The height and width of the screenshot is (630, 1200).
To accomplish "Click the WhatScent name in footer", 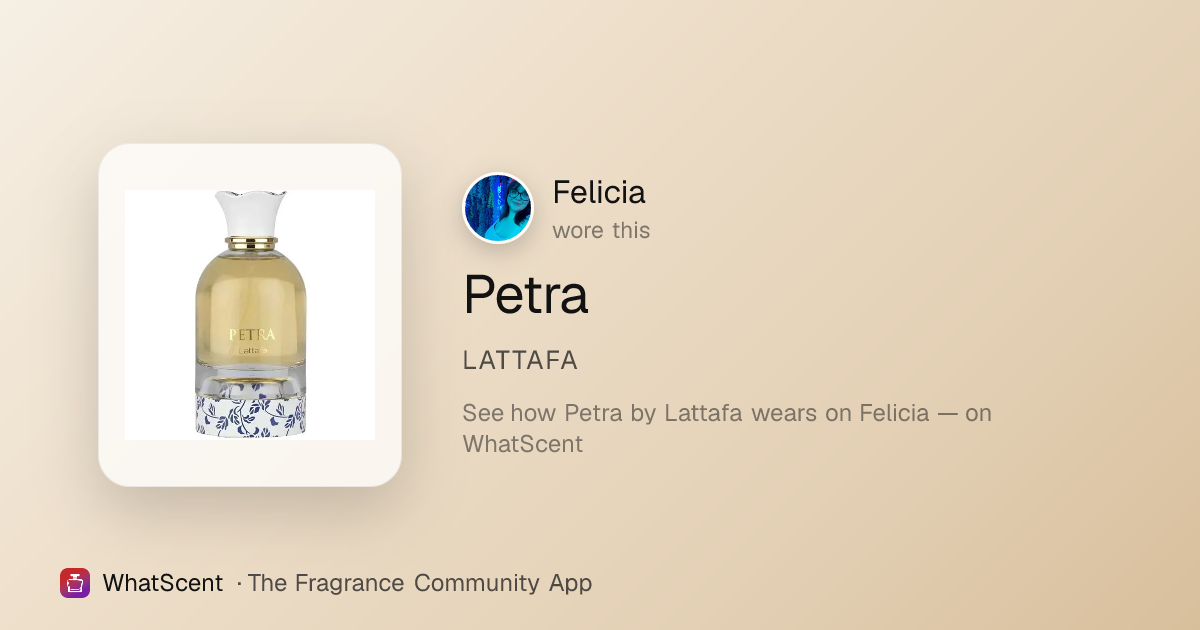I will pyautogui.click(x=163, y=583).
